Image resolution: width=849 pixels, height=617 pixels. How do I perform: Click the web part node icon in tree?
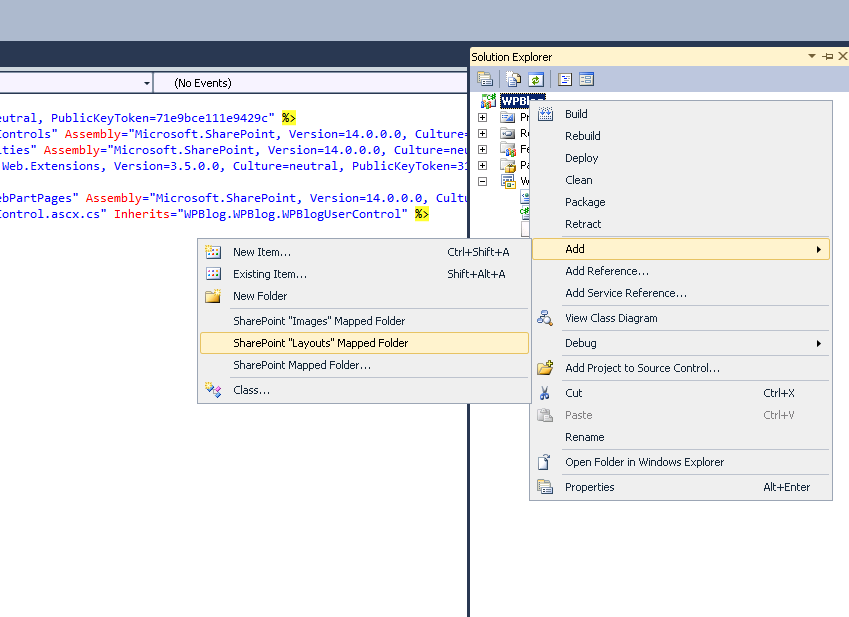tap(508, 181)
